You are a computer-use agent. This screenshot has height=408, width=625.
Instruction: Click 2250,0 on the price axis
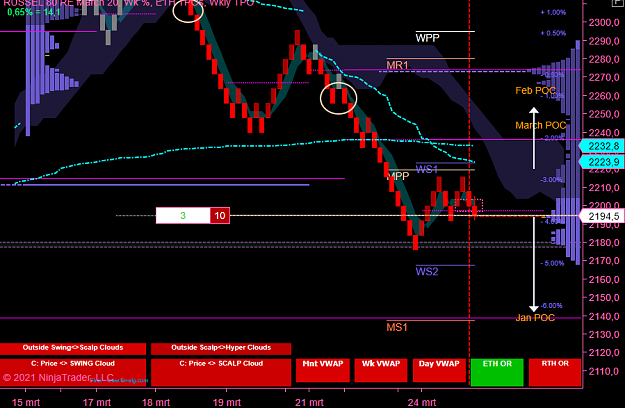[604, 114]
